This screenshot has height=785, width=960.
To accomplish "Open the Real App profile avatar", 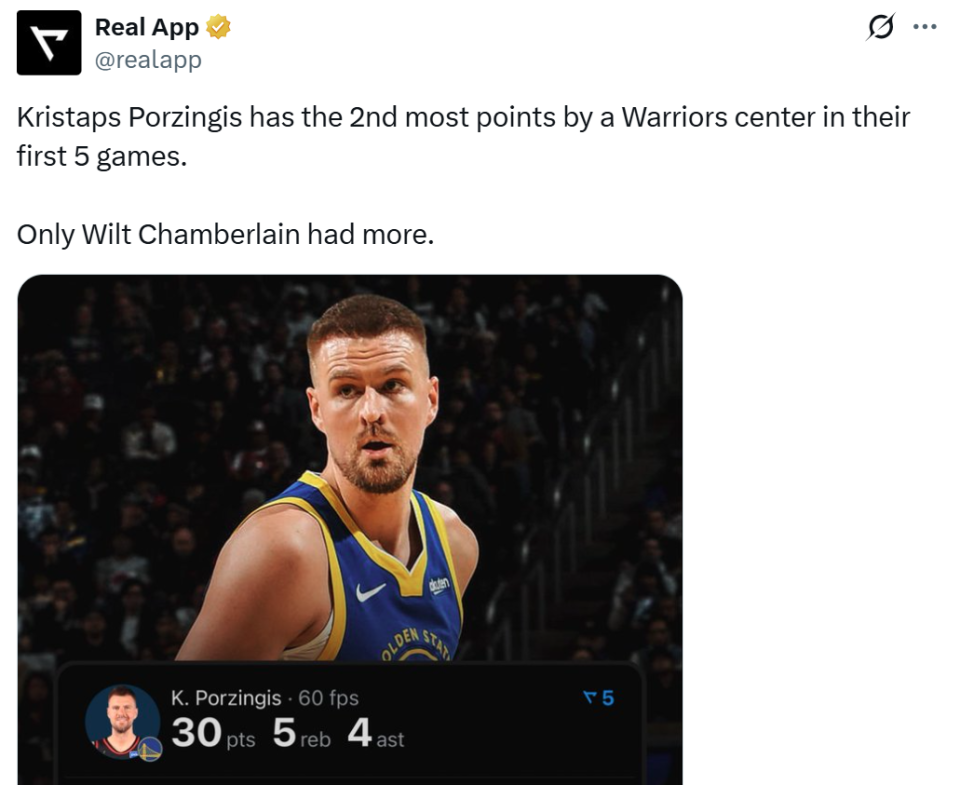I will click(x=49, y=43).
